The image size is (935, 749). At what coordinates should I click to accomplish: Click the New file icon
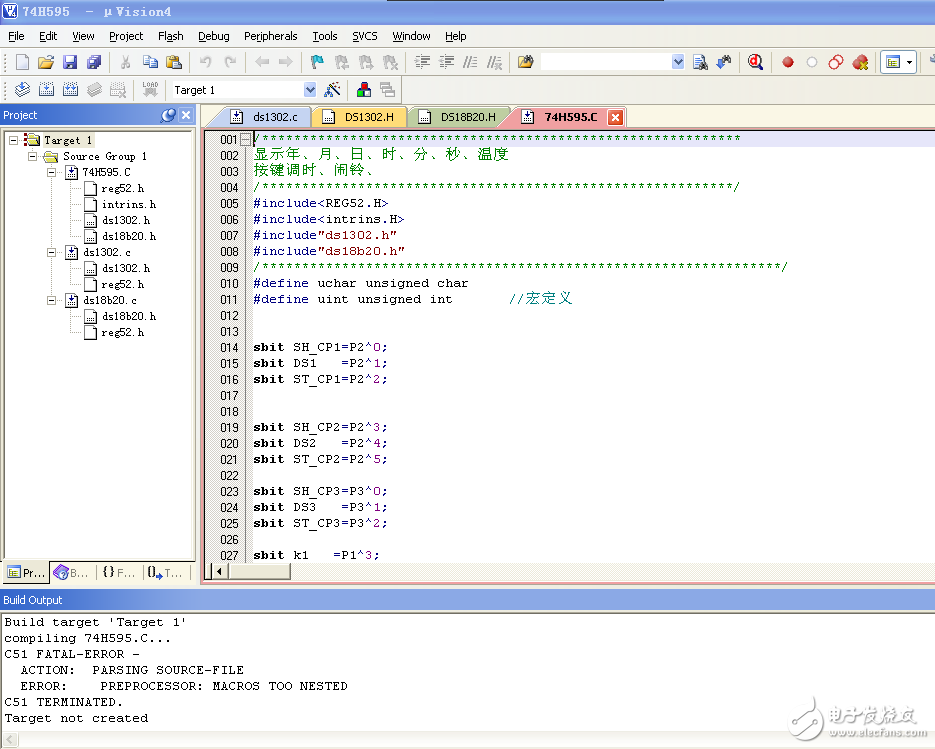(x=22, y=62)
